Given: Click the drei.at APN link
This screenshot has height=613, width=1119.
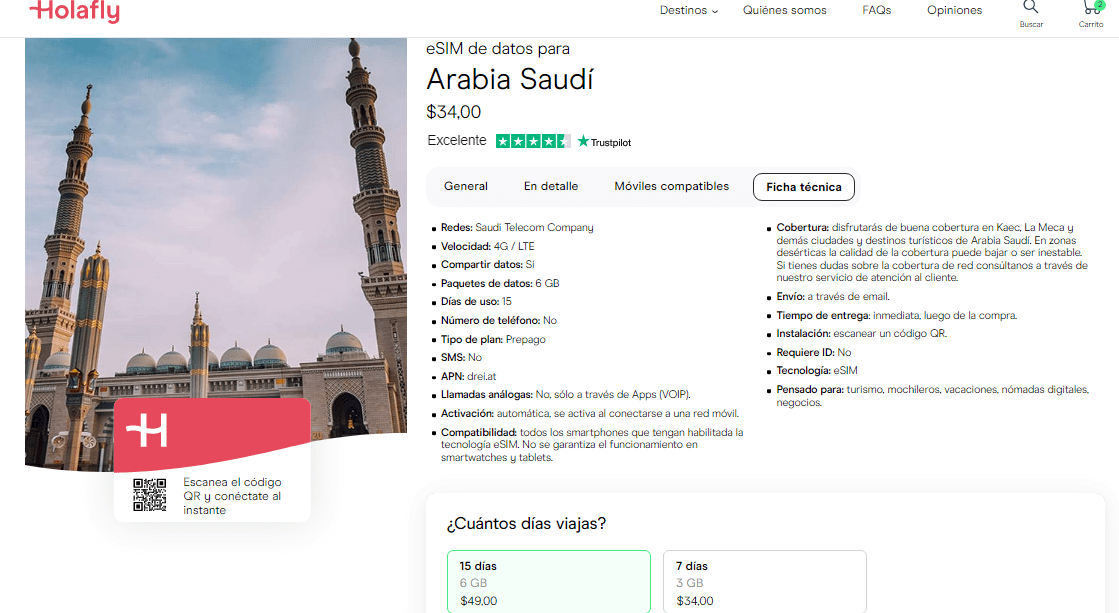Looking at the screenshot, I should pyautogui.click(x=482, y=376).
